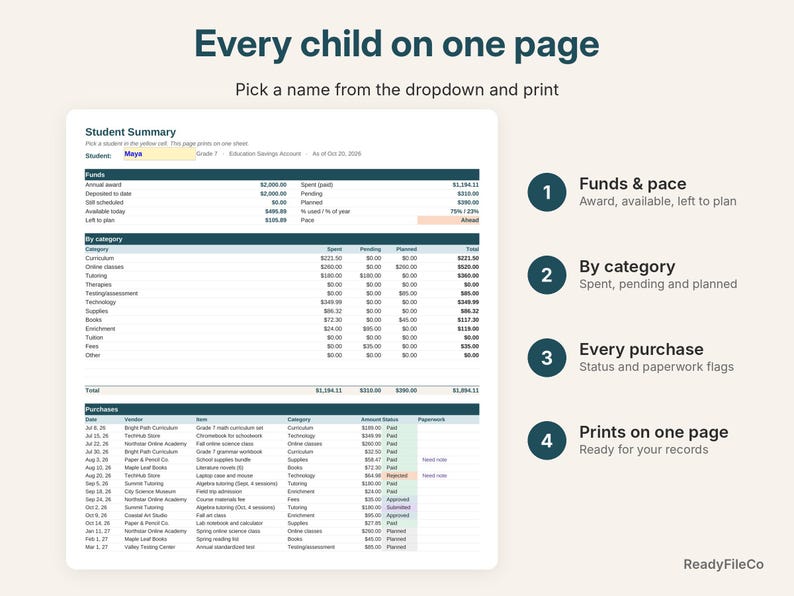Viewport: 794px width, 596px height.
Task: Select the Annual award $2,000.00 value
Action: click(273, 185)
